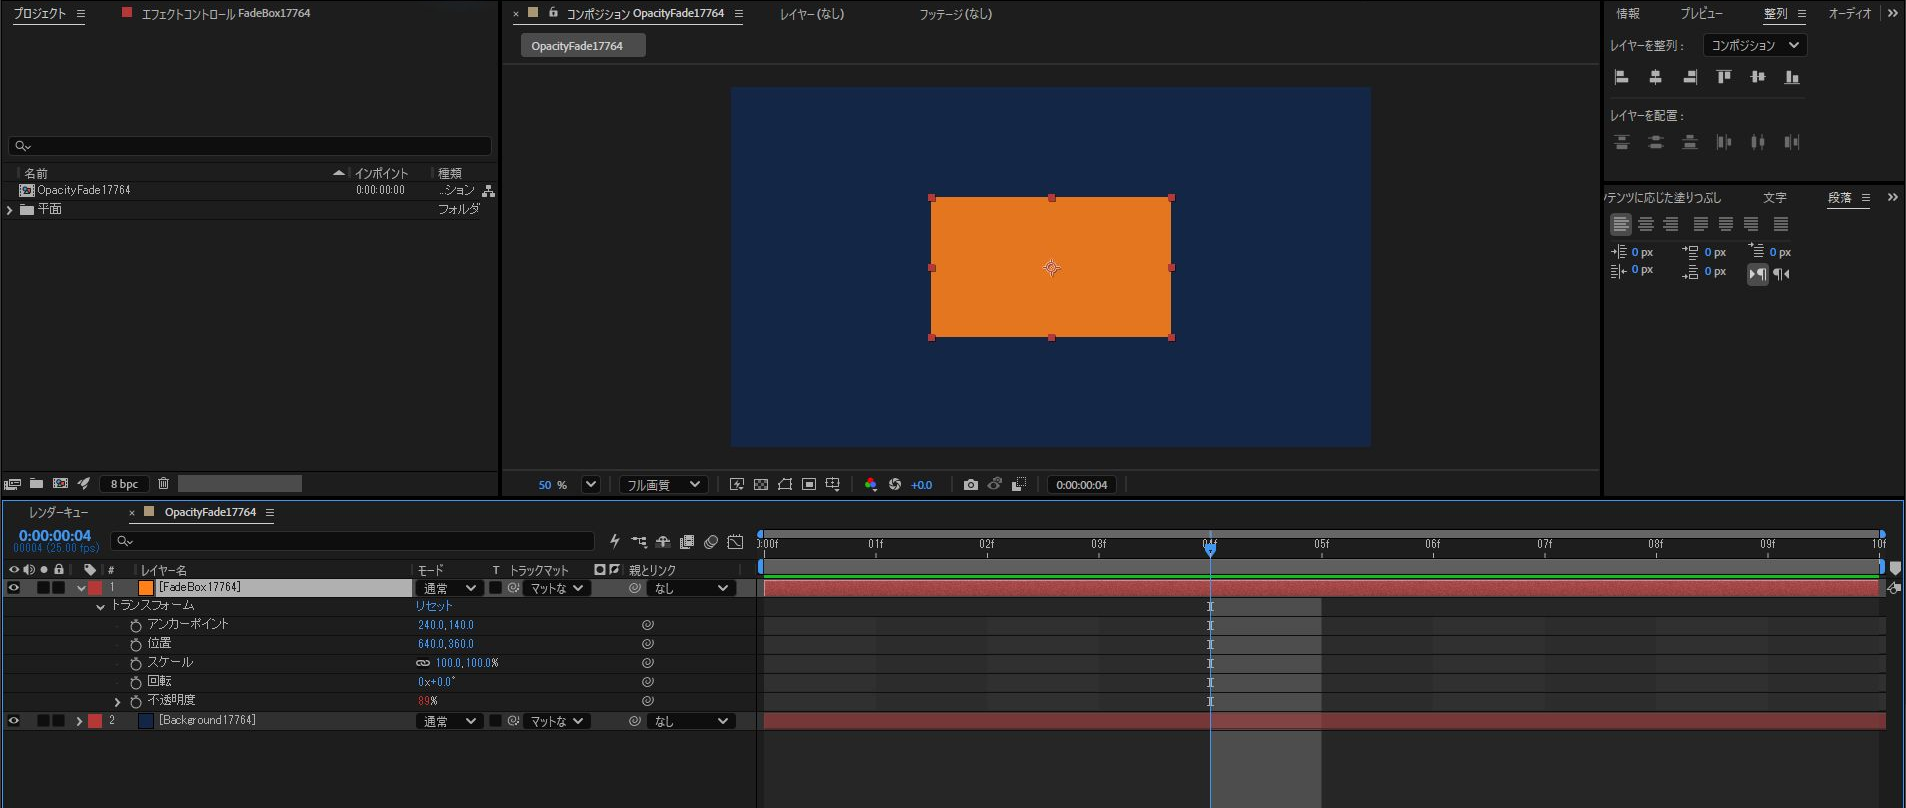Click the orange FadeBox17764 layer color swatch
The image size is (1906, 808).
click(x=146, y=588)
